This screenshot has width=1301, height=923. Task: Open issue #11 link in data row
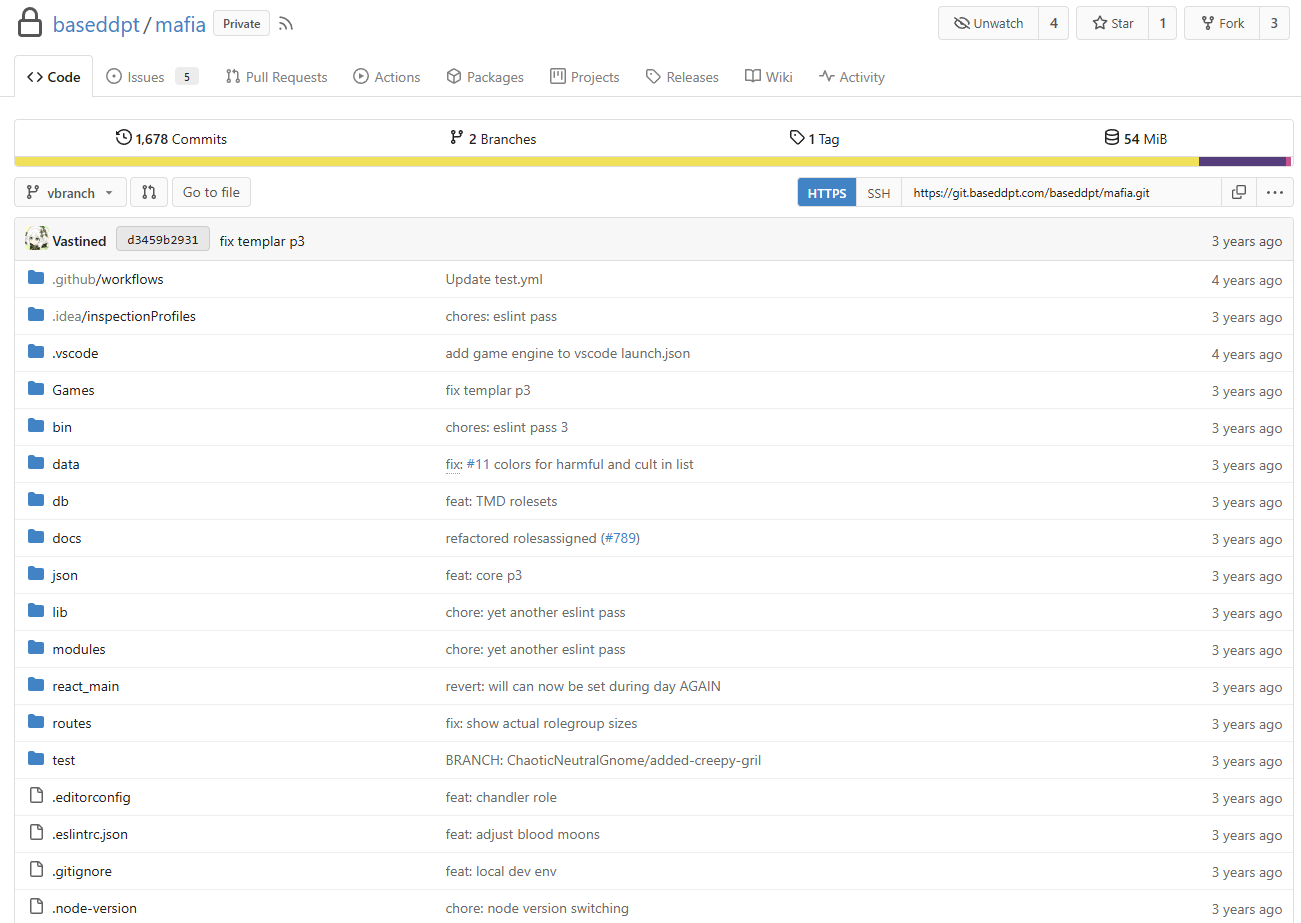coord(476,464)
